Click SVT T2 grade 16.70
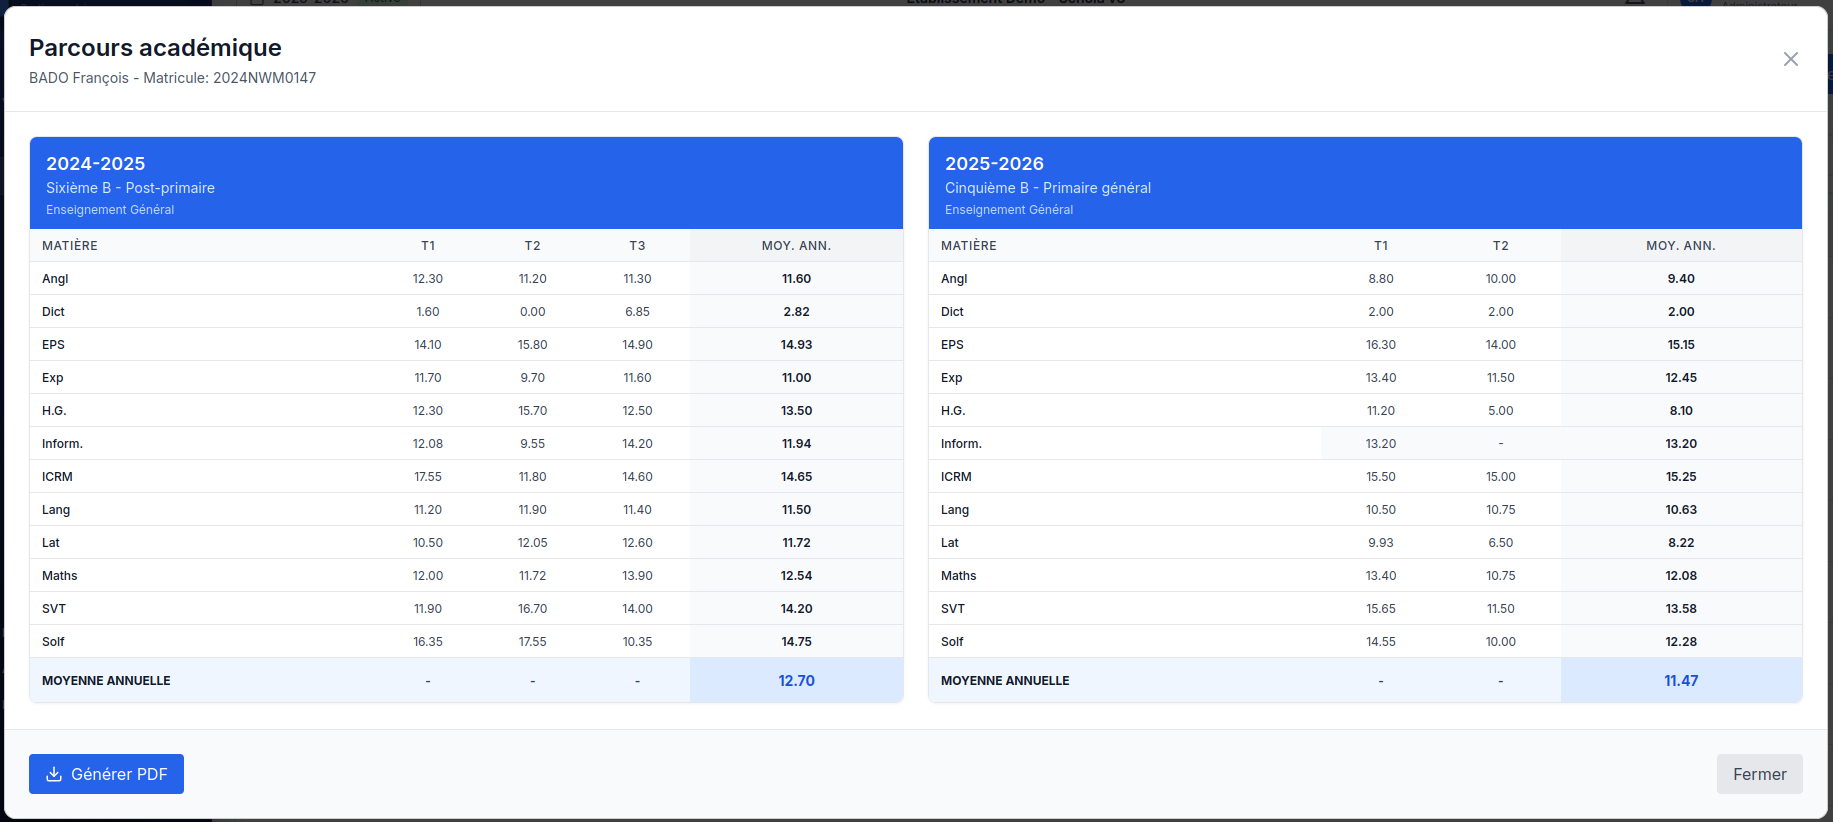Screen dimensions: 1833x822 click(532, 609)
